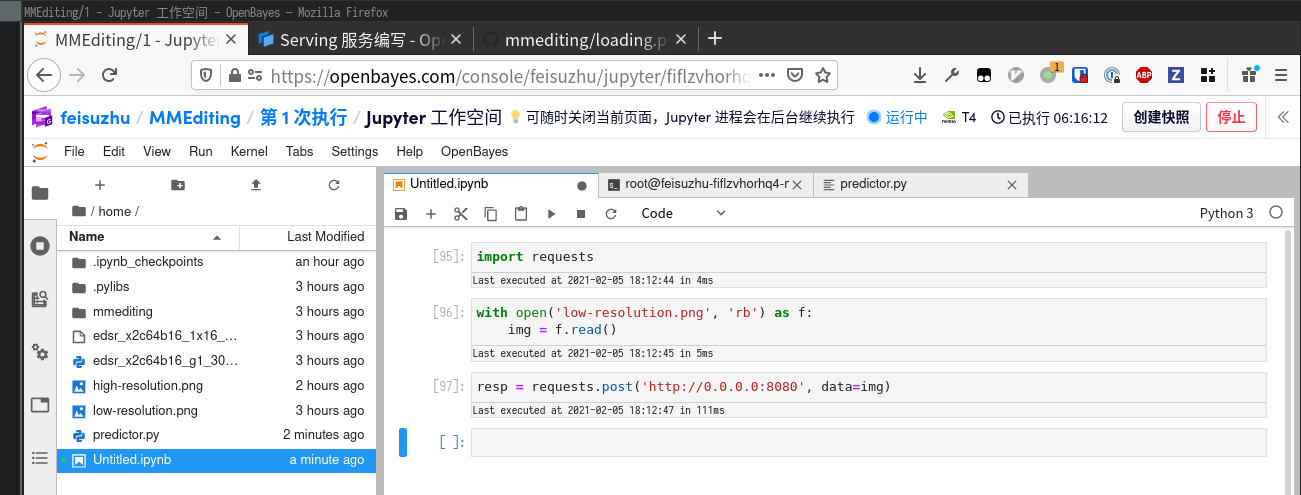Interrupt the kernel with stop square icon
The width and height of the screenshot is (1301, 495).
click(x=581, y=214)
